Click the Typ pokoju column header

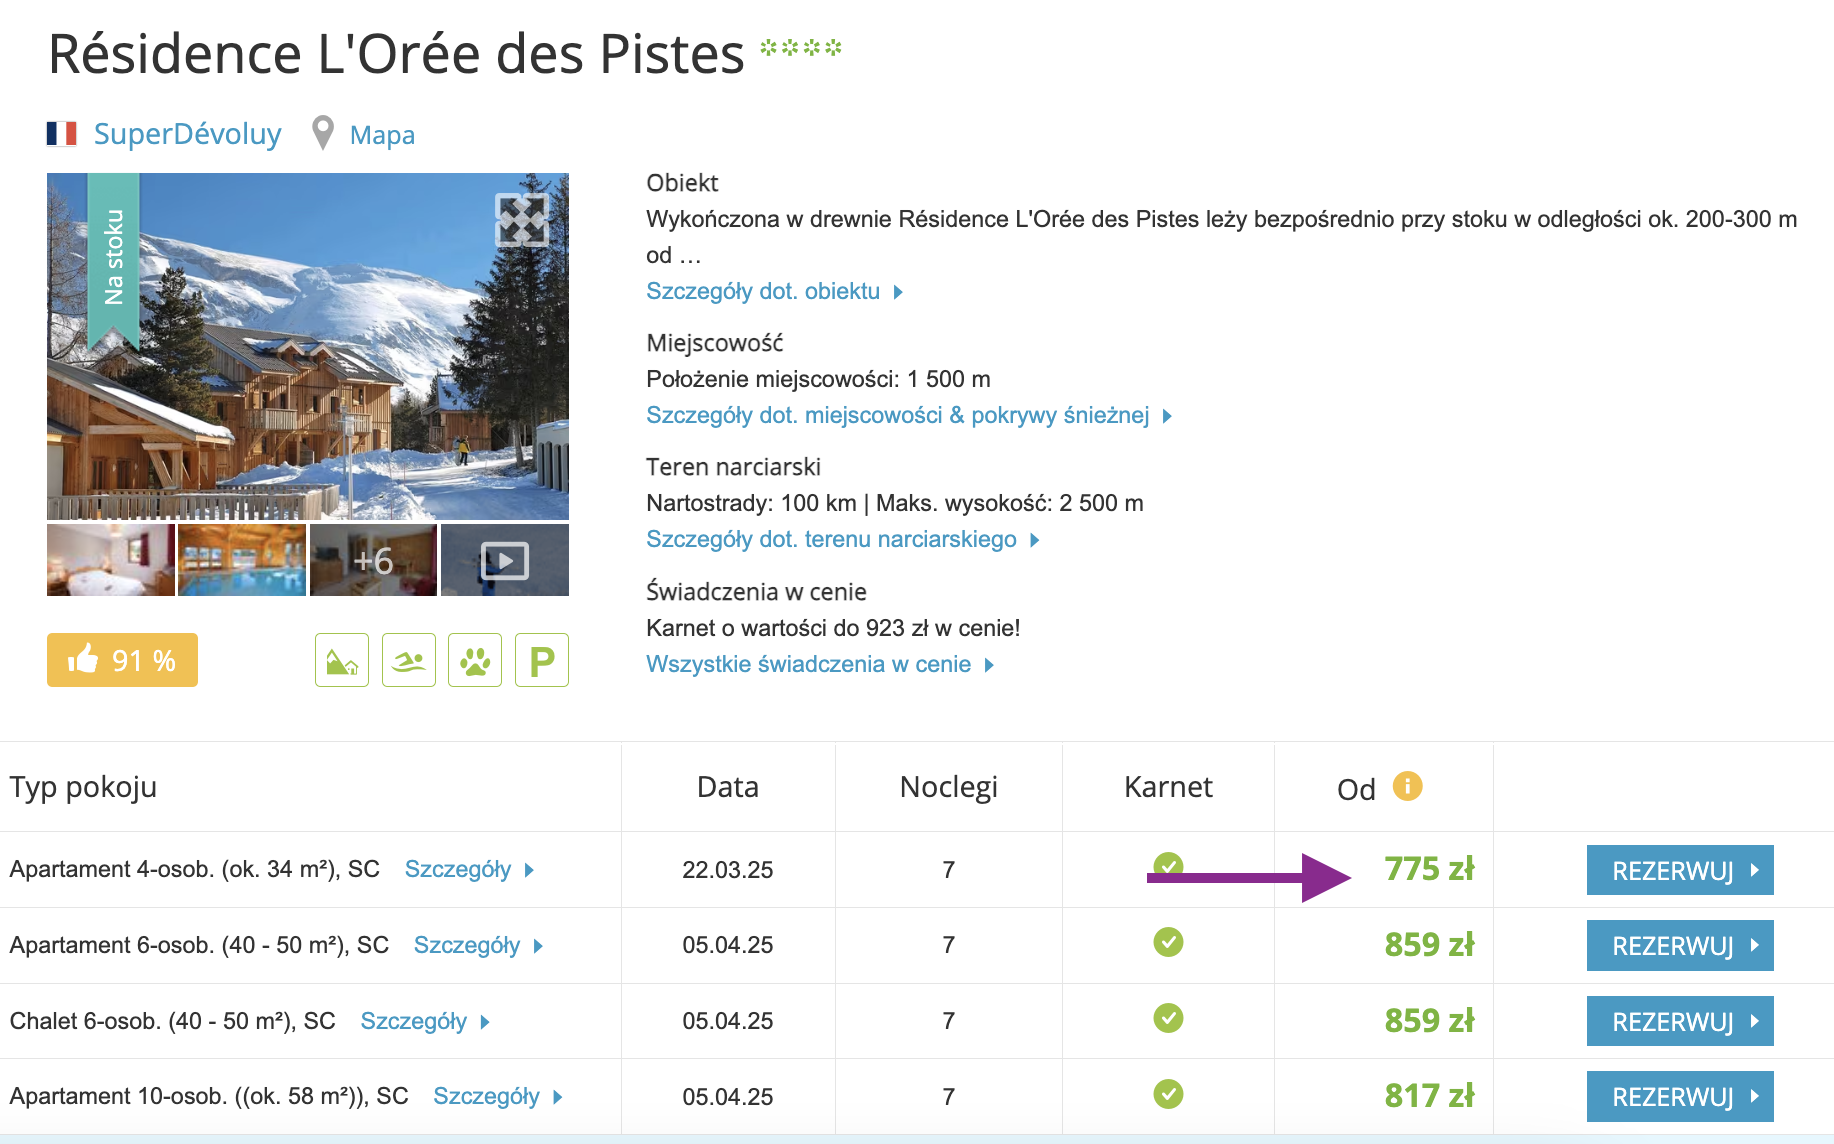click(x=83, y=787)
